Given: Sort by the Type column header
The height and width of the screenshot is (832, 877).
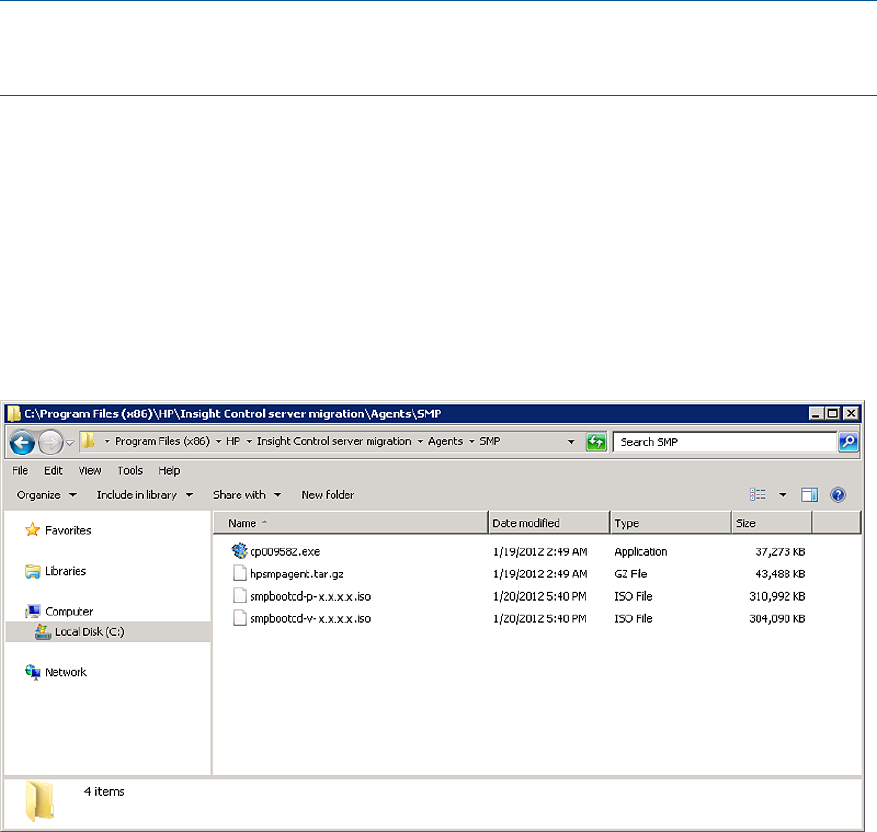Looking at the screenshot, I should click(x=671, y=523).
